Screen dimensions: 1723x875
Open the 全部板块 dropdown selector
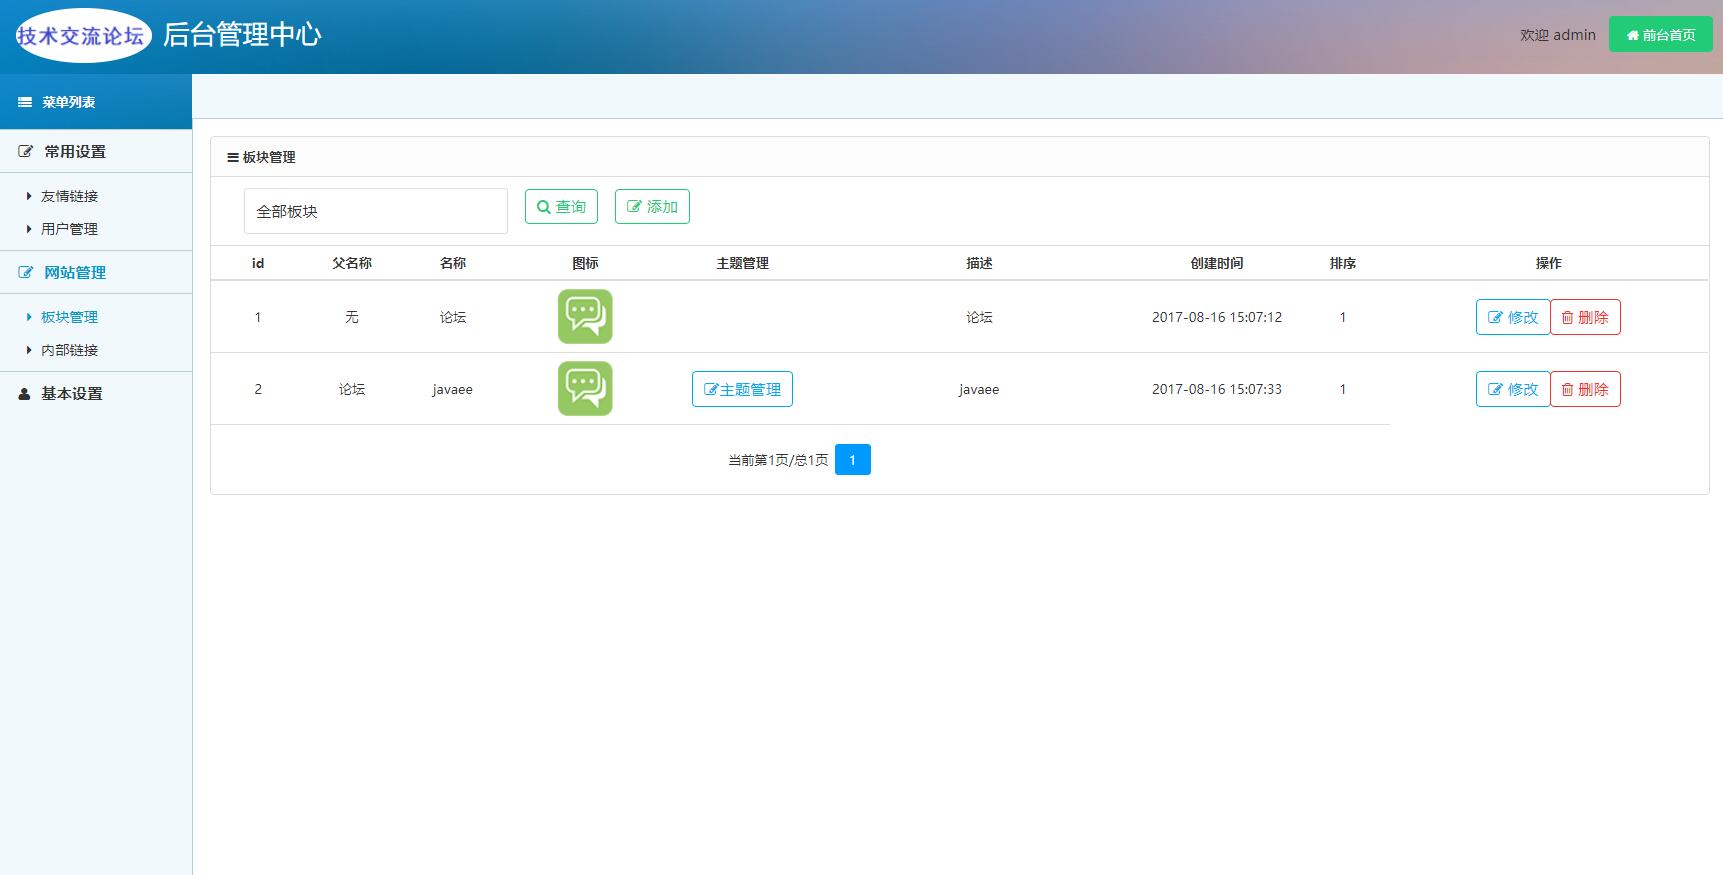click(x=375, y=211)
